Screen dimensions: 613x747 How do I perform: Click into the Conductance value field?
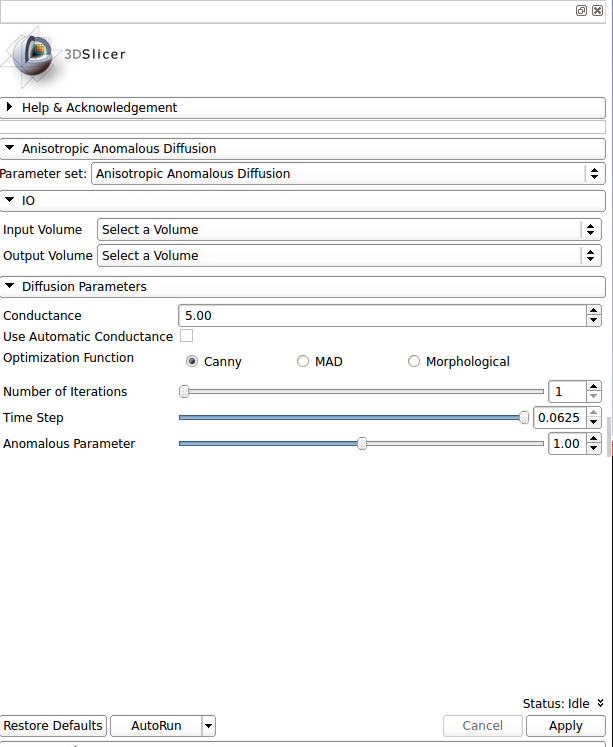(x=380, y=316)
